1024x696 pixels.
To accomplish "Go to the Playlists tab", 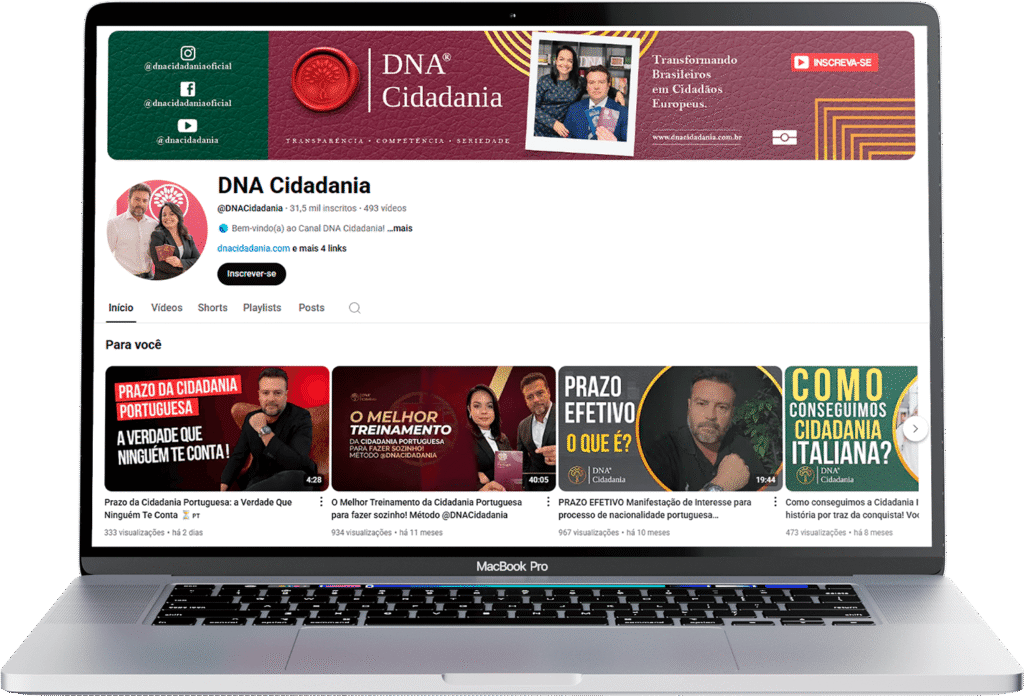I will [262, 308].
